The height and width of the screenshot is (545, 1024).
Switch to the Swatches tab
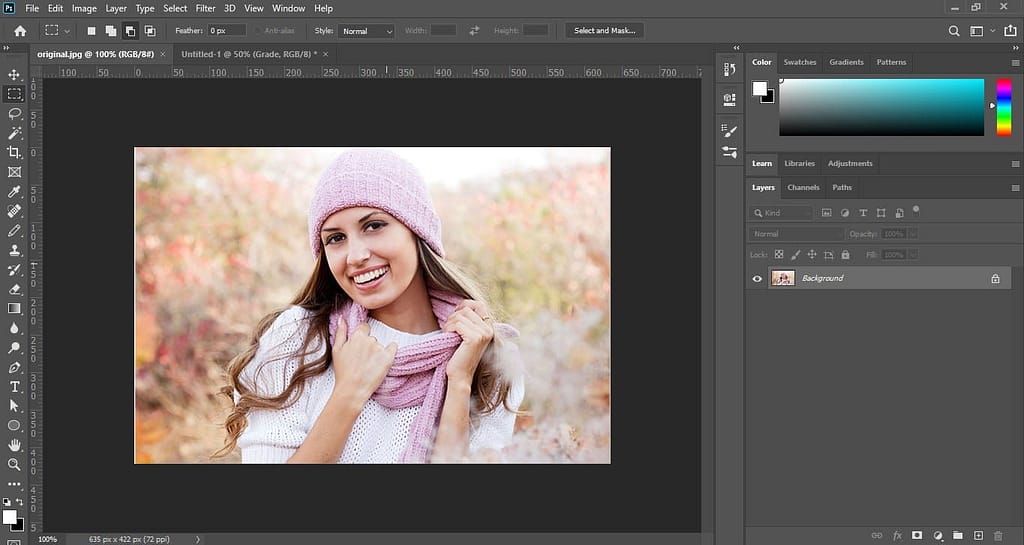click(x=800, y=62)
